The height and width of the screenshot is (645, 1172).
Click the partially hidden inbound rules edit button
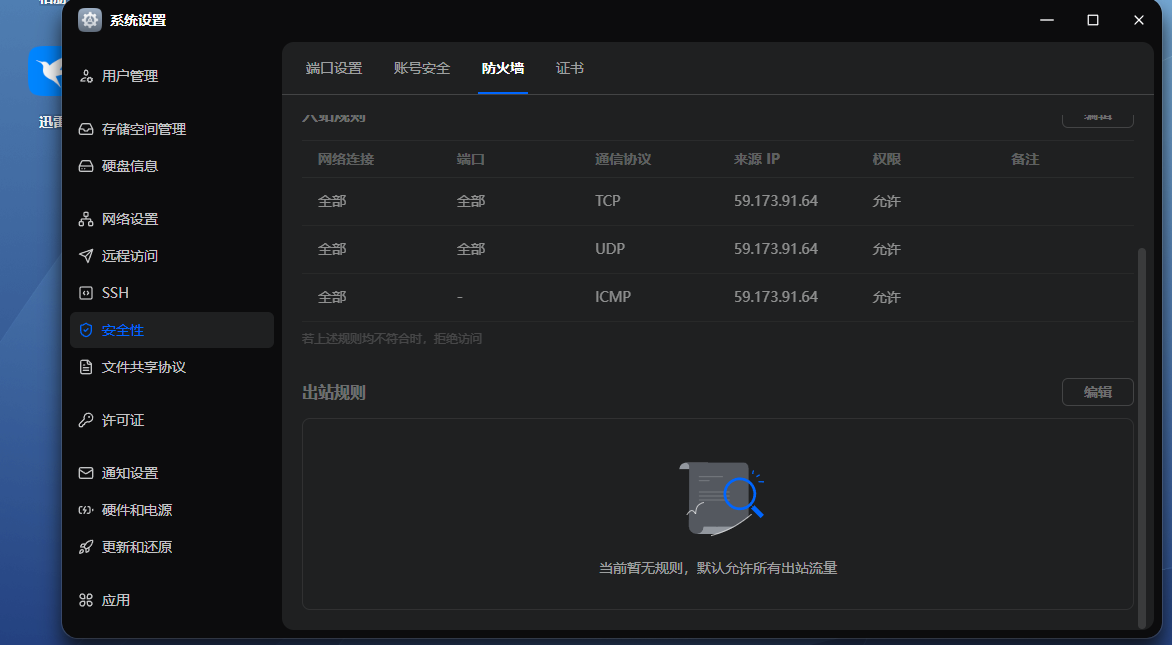[1097, 120]
